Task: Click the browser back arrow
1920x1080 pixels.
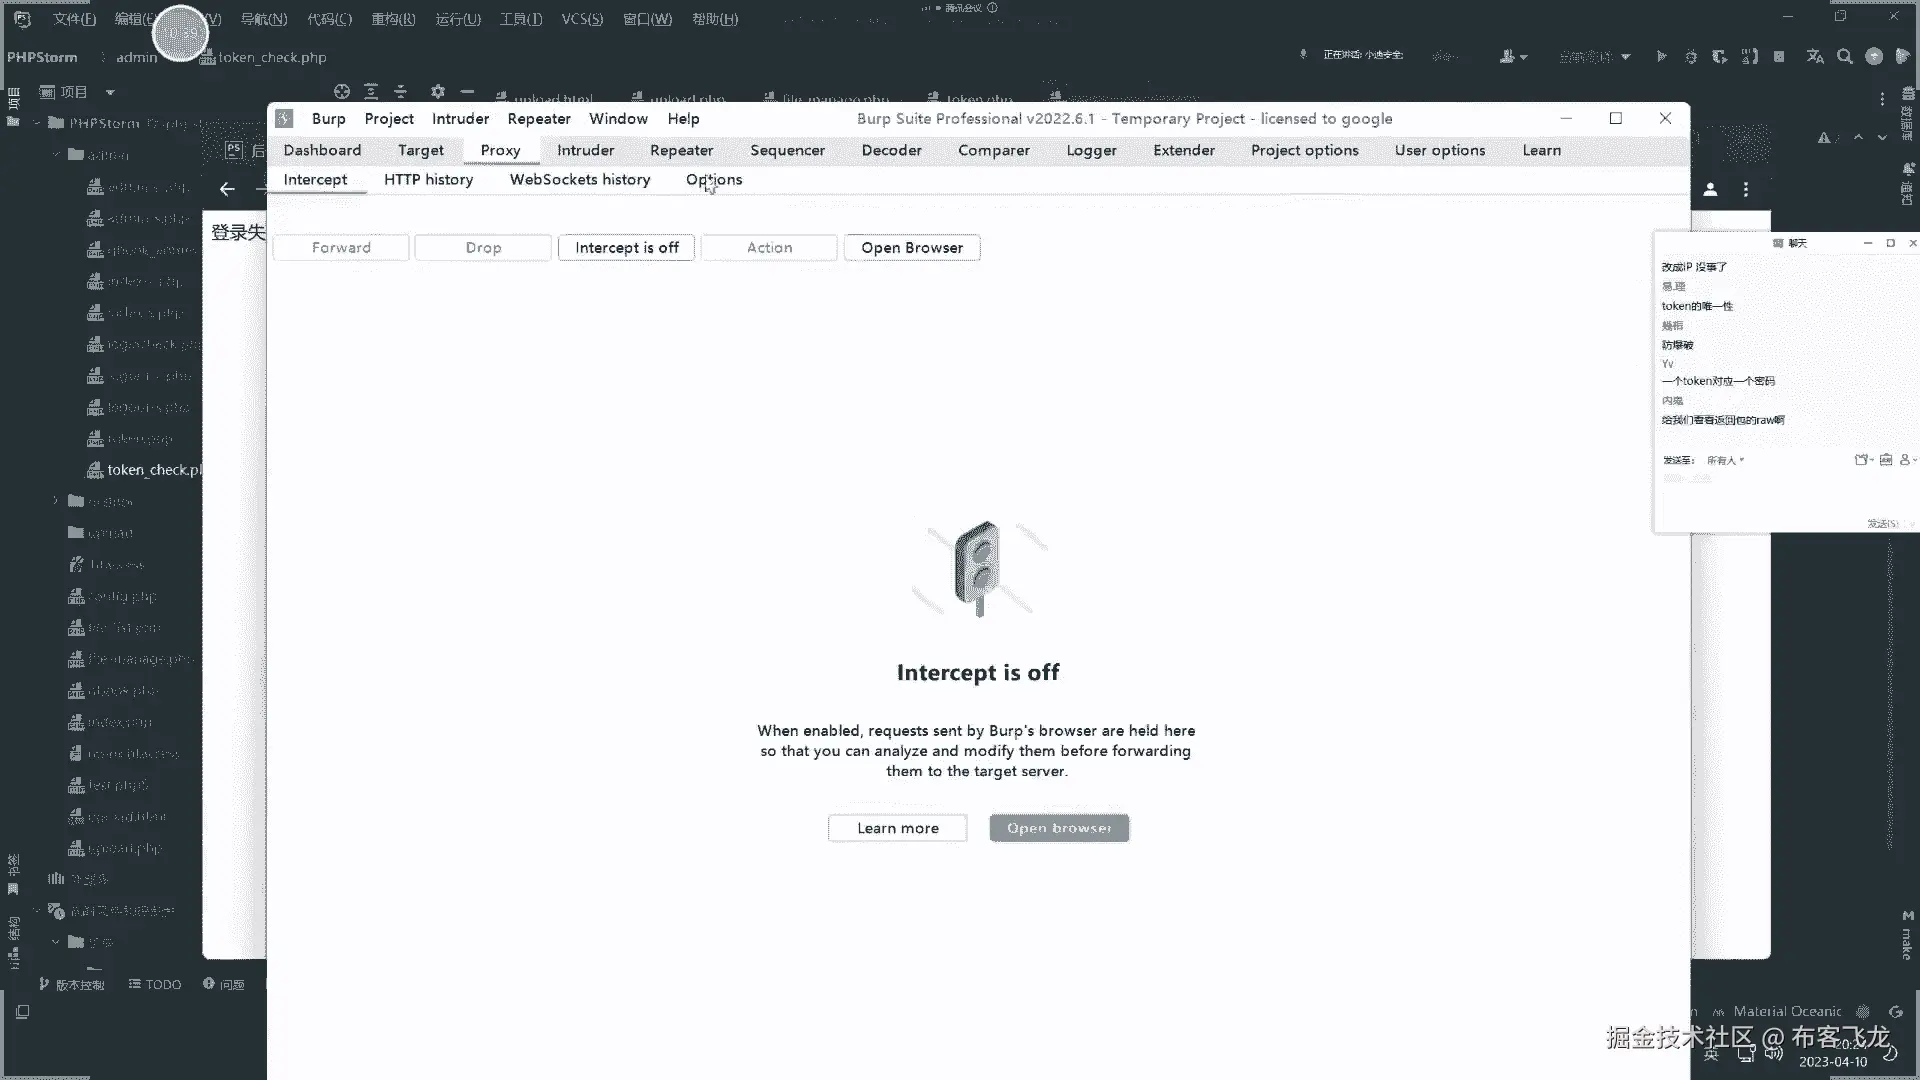Action: tap(227, 188)
